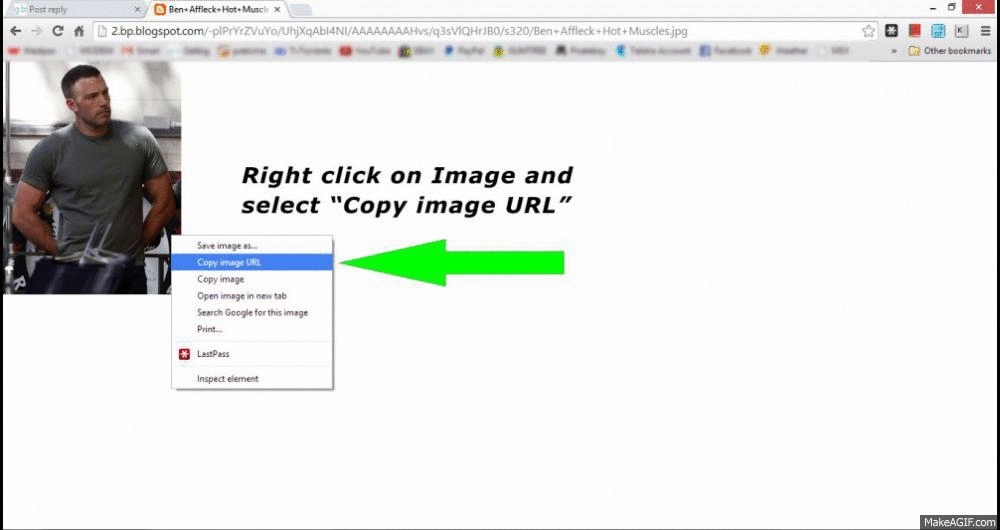
Task: Click the YouTube bookmark
Action: click(x=361, y=50)
